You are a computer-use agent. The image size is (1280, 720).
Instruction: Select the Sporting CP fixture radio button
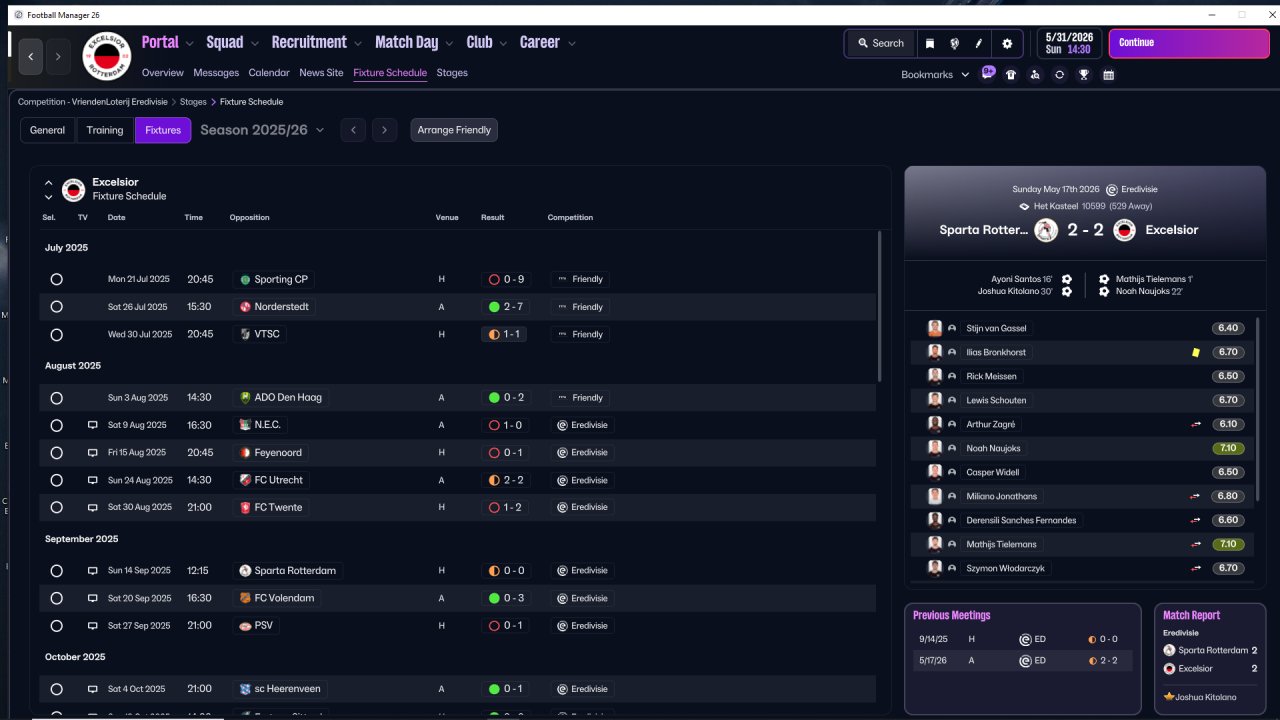(56, 280)
